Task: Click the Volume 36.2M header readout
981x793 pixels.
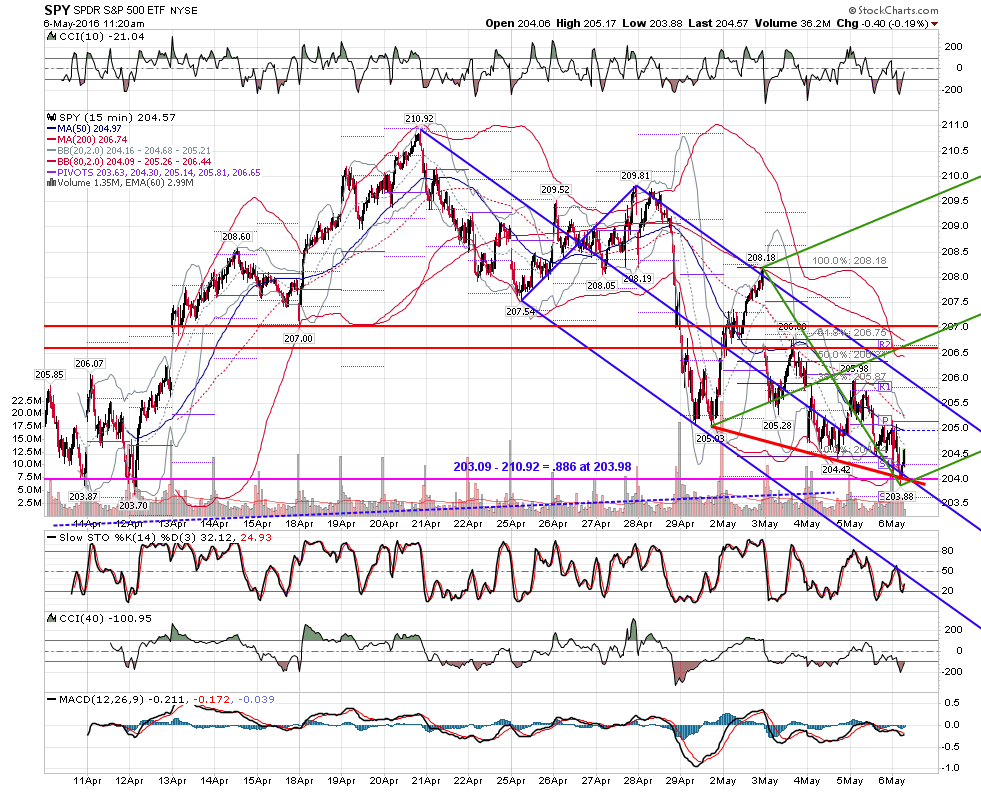Action: click(x=793, y=24)
